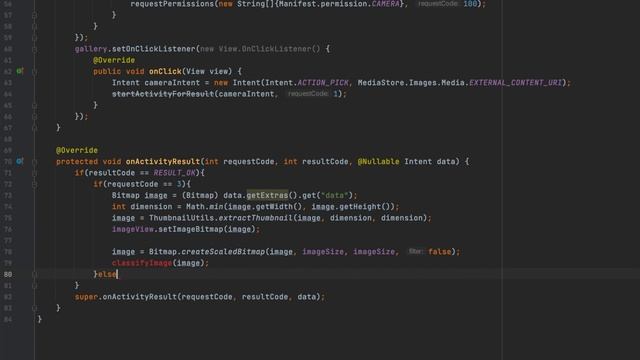640x360 pixels.
Task: Click the highlighted getExtras call
Action: (x=267, y=196)
